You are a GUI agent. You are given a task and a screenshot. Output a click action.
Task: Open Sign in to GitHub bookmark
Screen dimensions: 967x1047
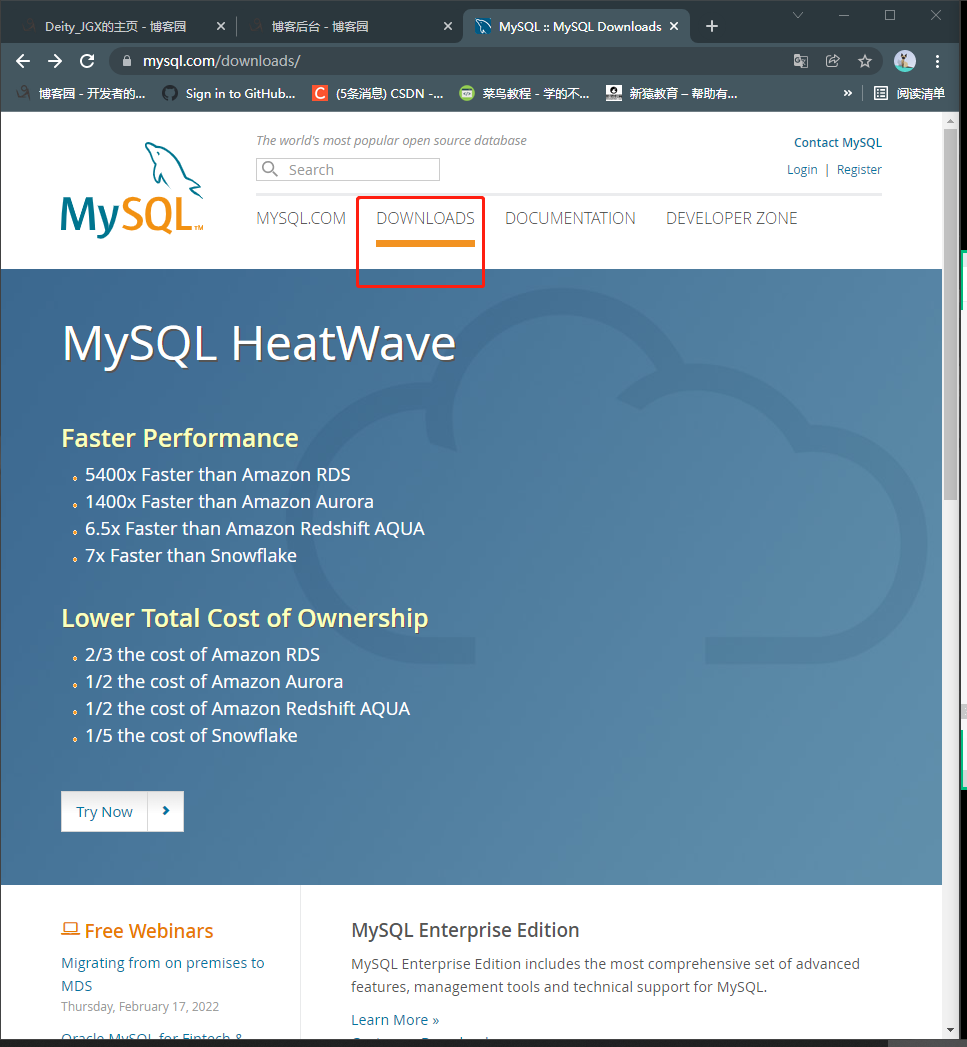pos(229,93)
